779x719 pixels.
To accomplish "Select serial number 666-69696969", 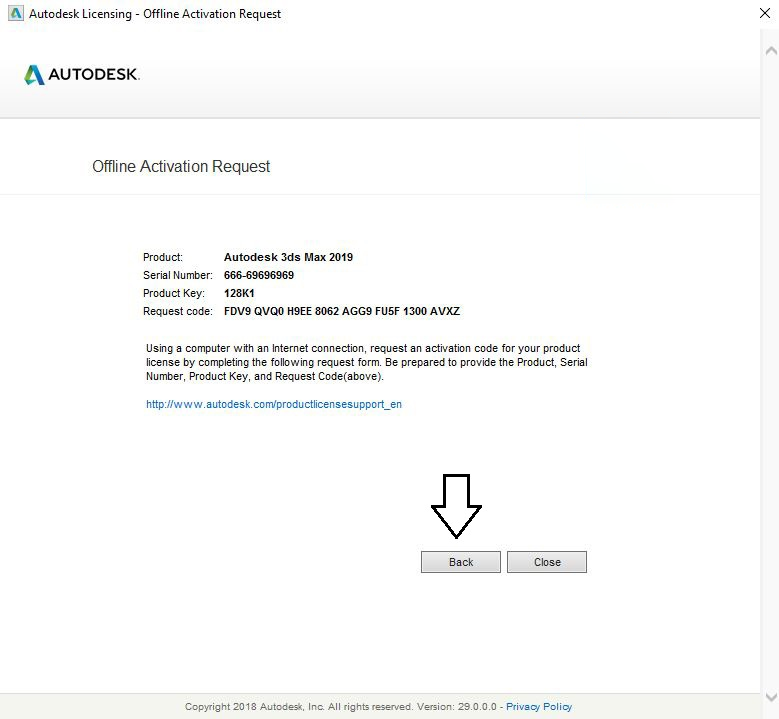I will coord(259,275).
